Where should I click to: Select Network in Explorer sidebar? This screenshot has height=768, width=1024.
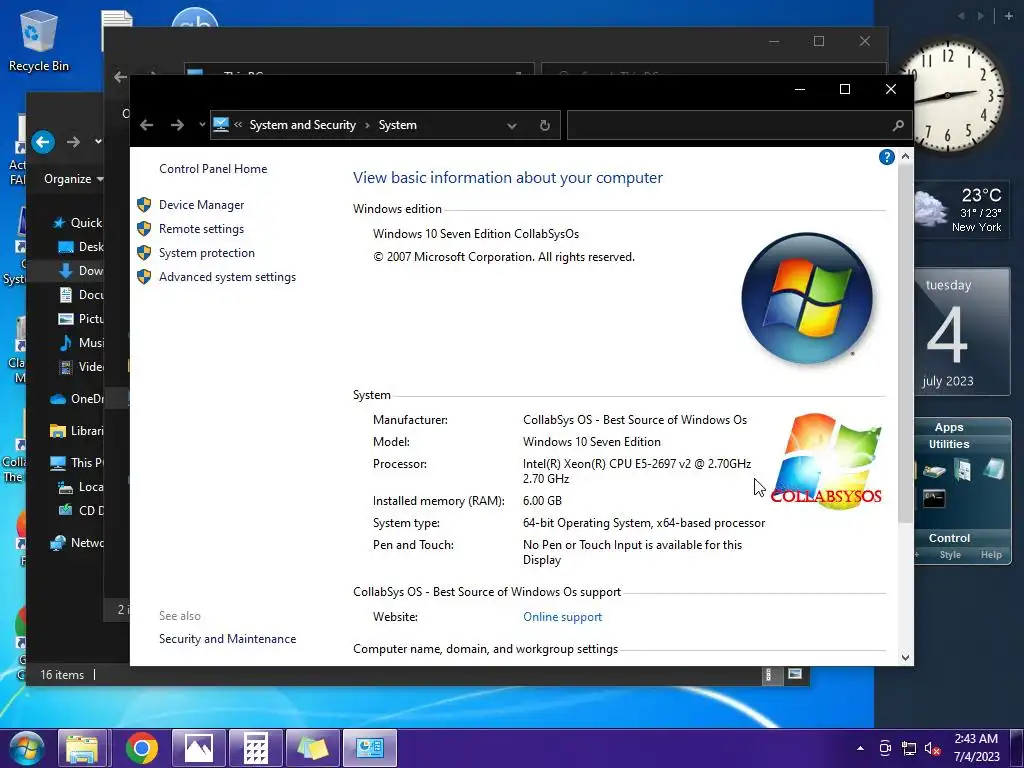tap(77, 543)
